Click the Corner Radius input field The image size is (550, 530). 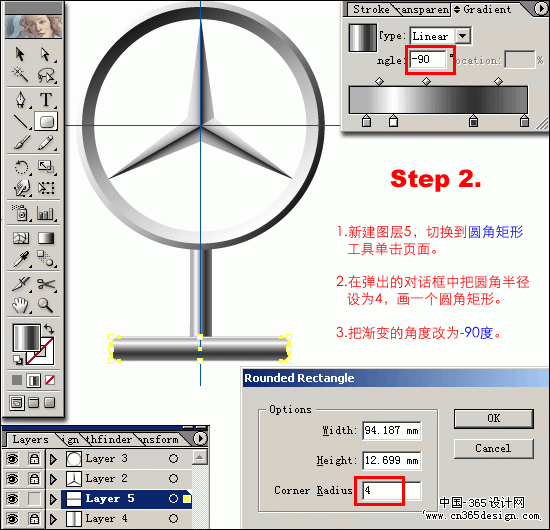(x=391, y=490)
